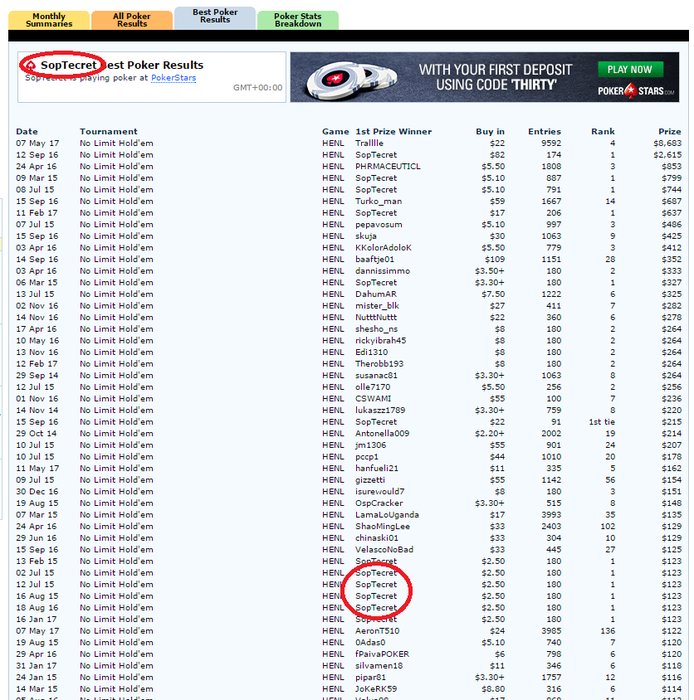Image resolution: width=694 pixels, height=700 pixels.
Task: Click winner NutttNuttt
Action: (x=376, y=317)
